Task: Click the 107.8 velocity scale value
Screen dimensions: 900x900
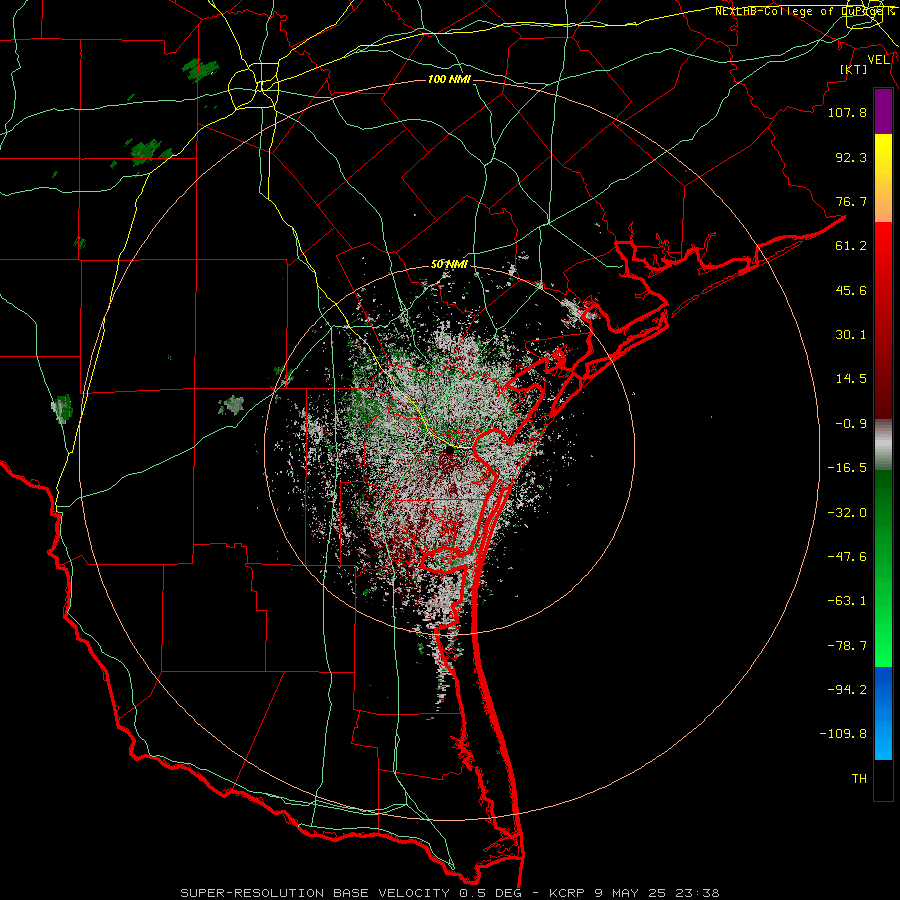Action: click(847, 112)
